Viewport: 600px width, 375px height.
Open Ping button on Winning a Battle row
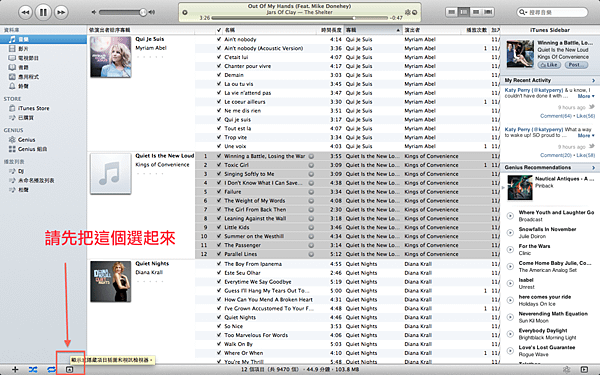coord(311,156)
